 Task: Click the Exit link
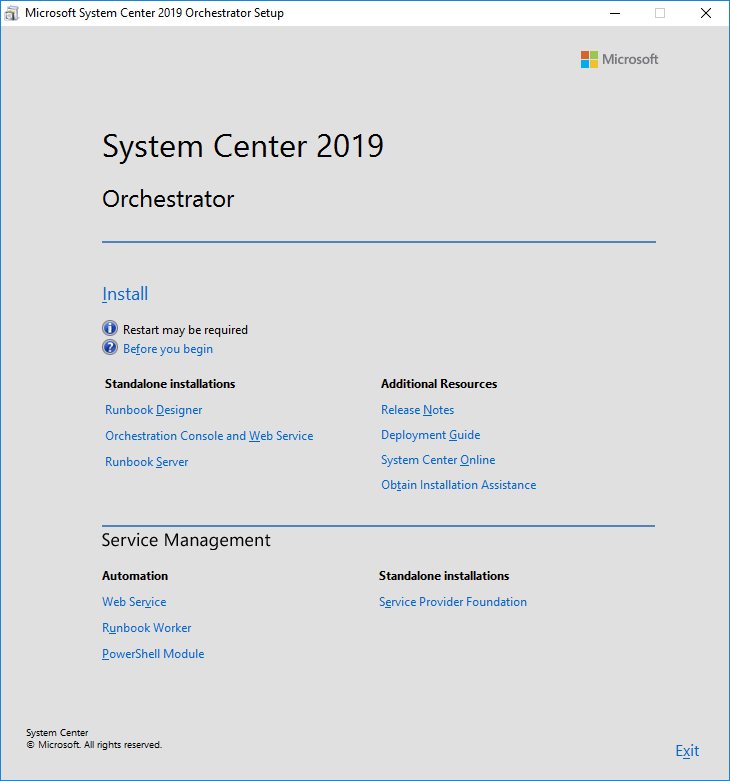click(x=687, y=751)
